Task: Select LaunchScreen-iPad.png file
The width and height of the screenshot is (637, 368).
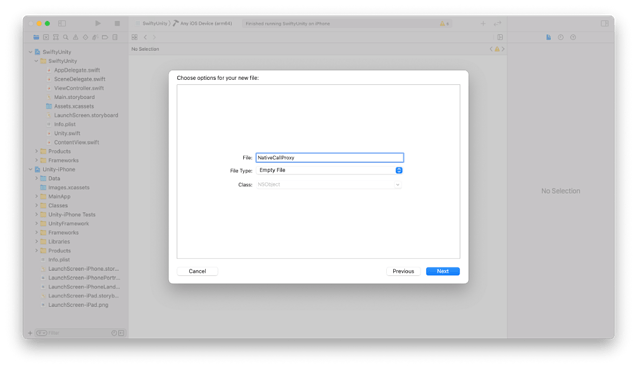Action: (x=78, y=305)
